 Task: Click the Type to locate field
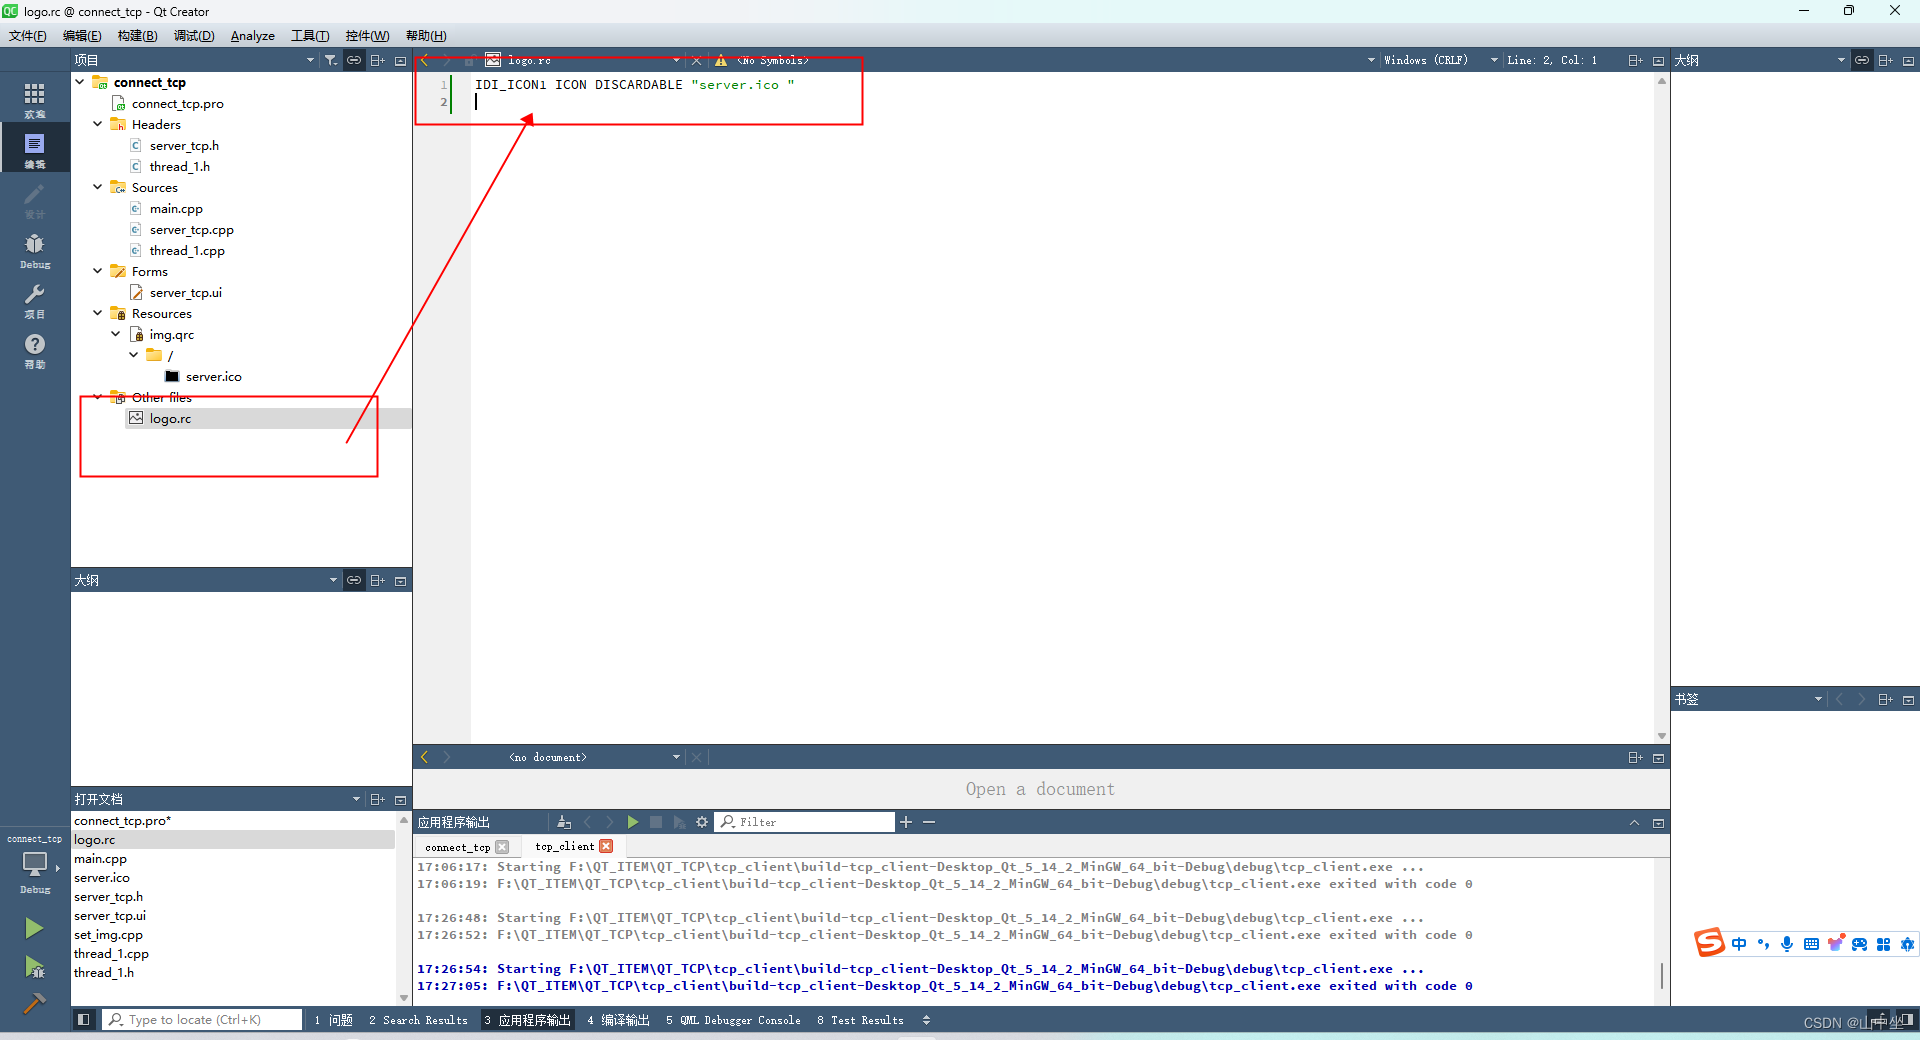click(x=202, y=1019)
